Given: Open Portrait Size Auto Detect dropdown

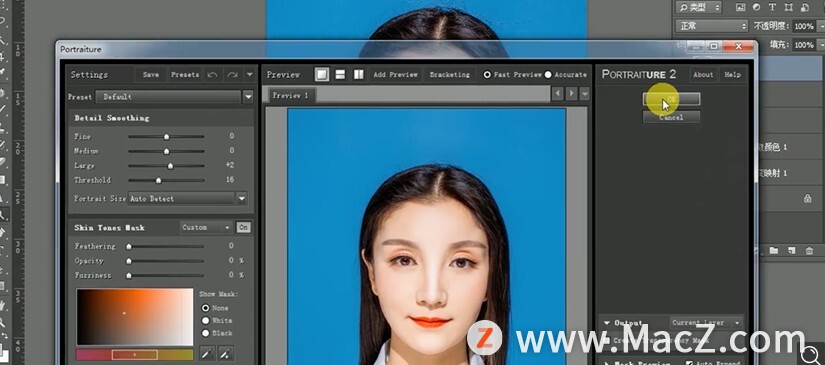Looking at the screenshot, I should (242, 199).
